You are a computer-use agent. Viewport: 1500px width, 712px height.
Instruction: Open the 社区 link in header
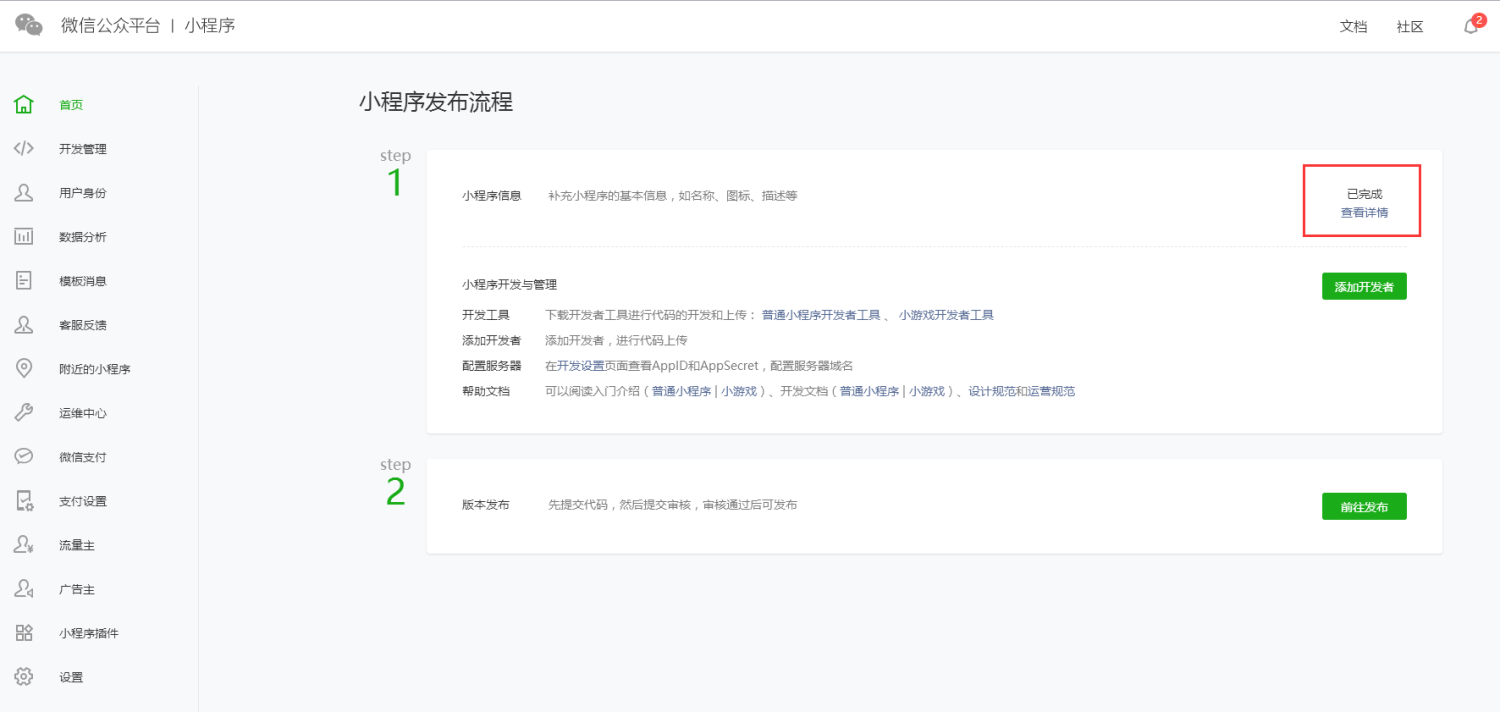[x=1410, y=27]
